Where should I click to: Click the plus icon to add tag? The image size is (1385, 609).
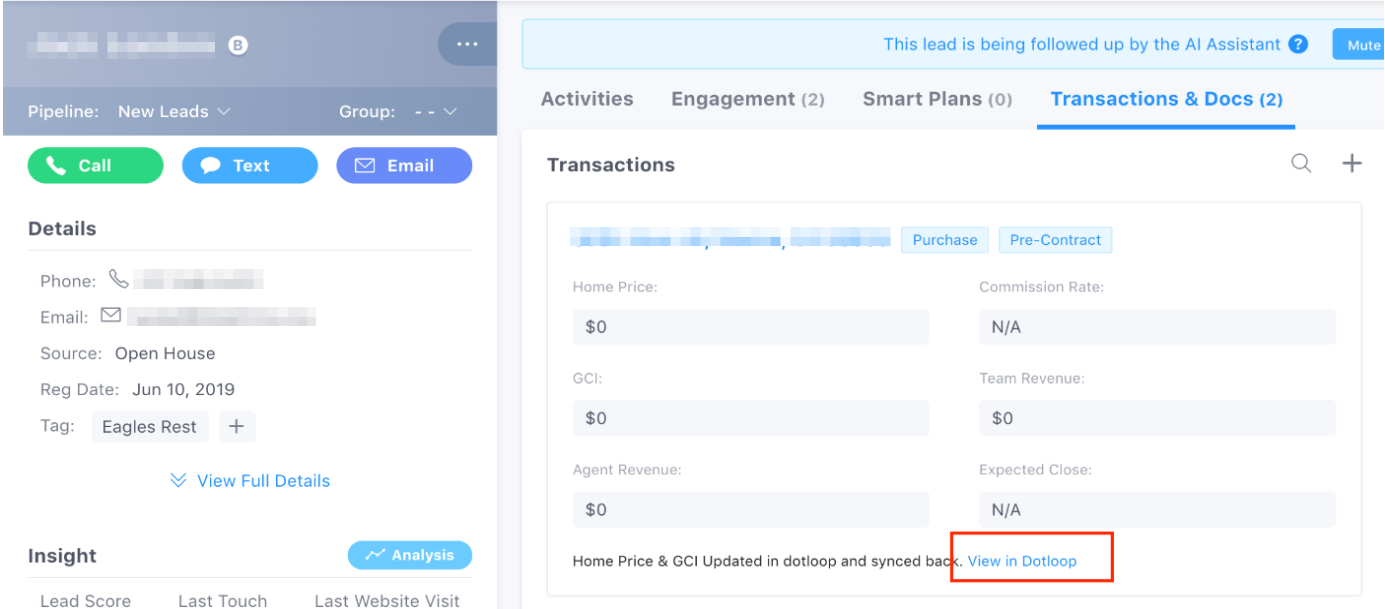click(x=236, y=426)
